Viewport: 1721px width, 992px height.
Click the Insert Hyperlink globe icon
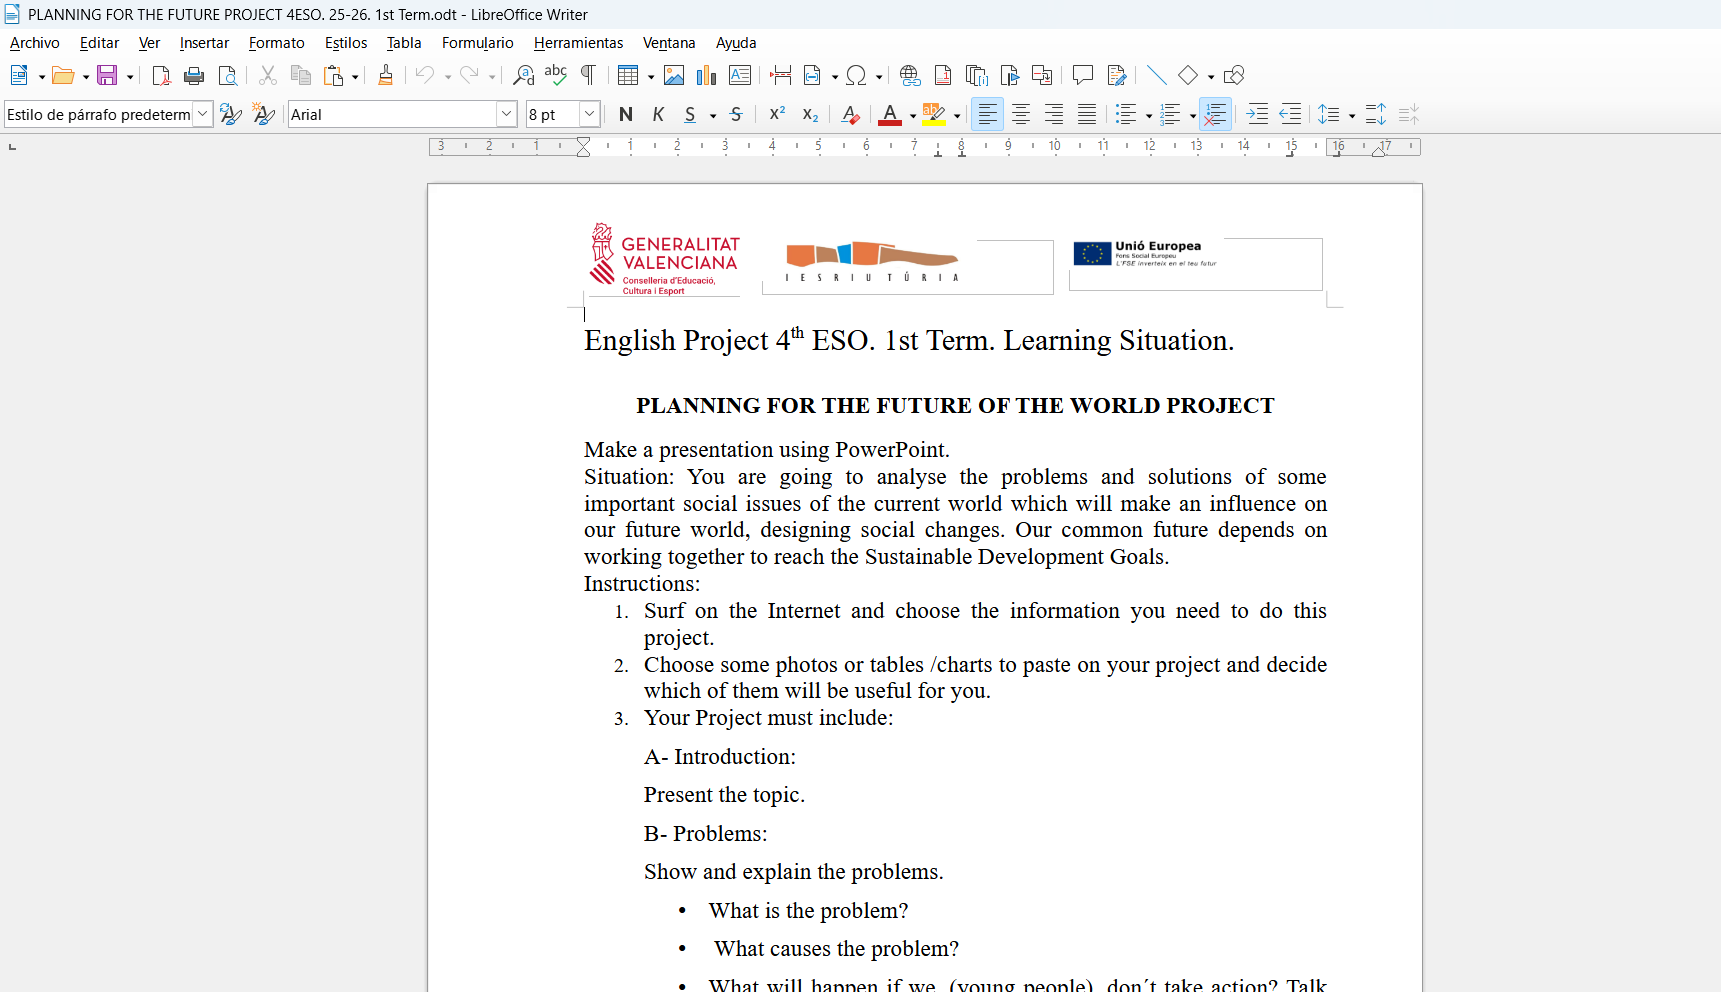[909, 76]
